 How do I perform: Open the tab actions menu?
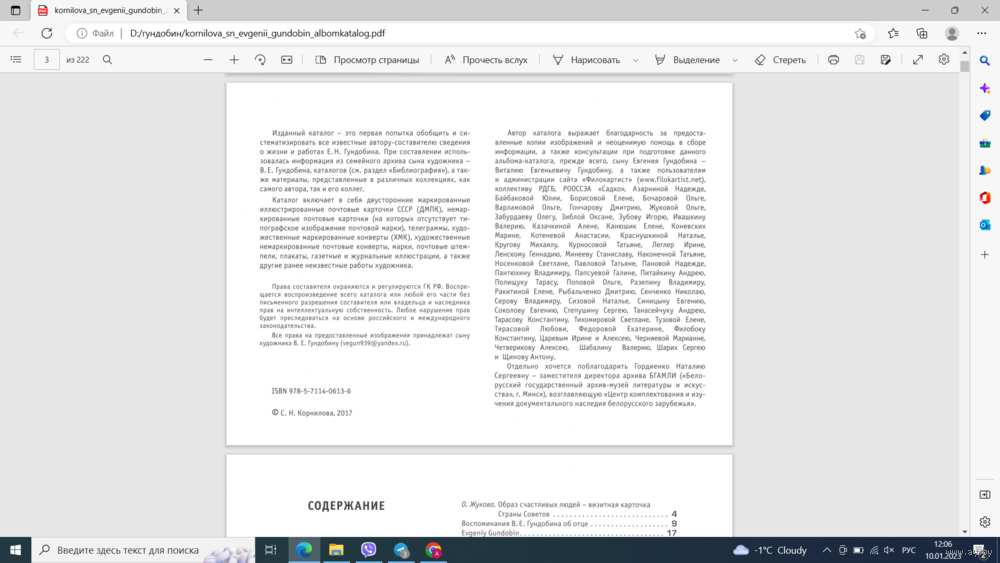tap(15, 10)
